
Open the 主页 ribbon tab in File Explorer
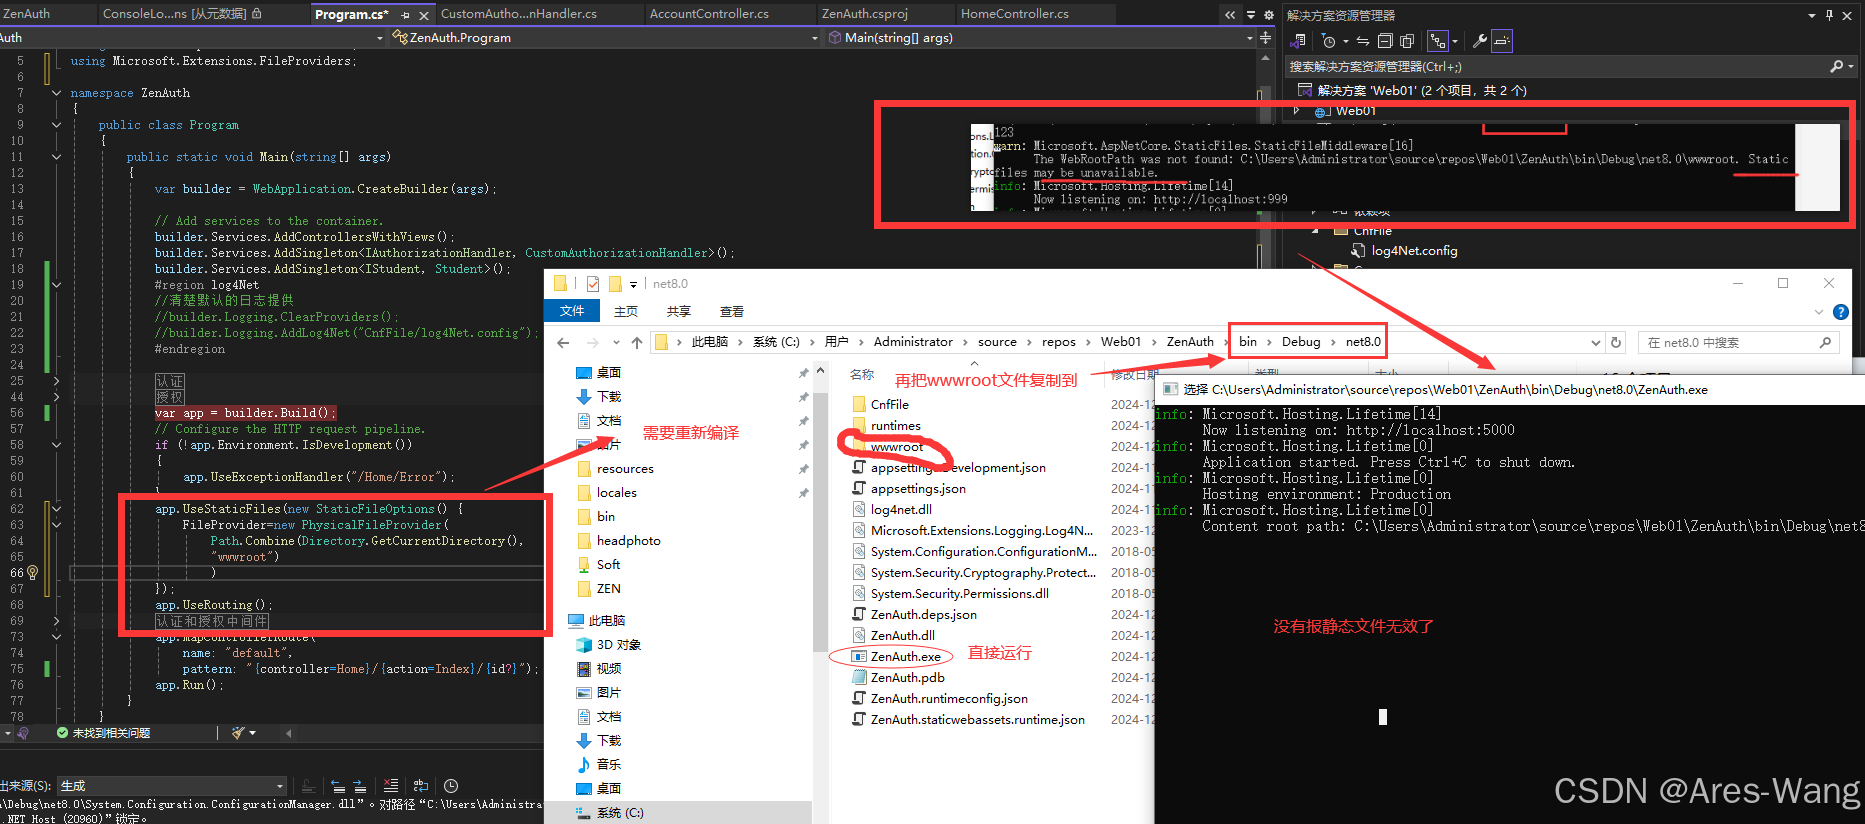click(x=626, y=311)
